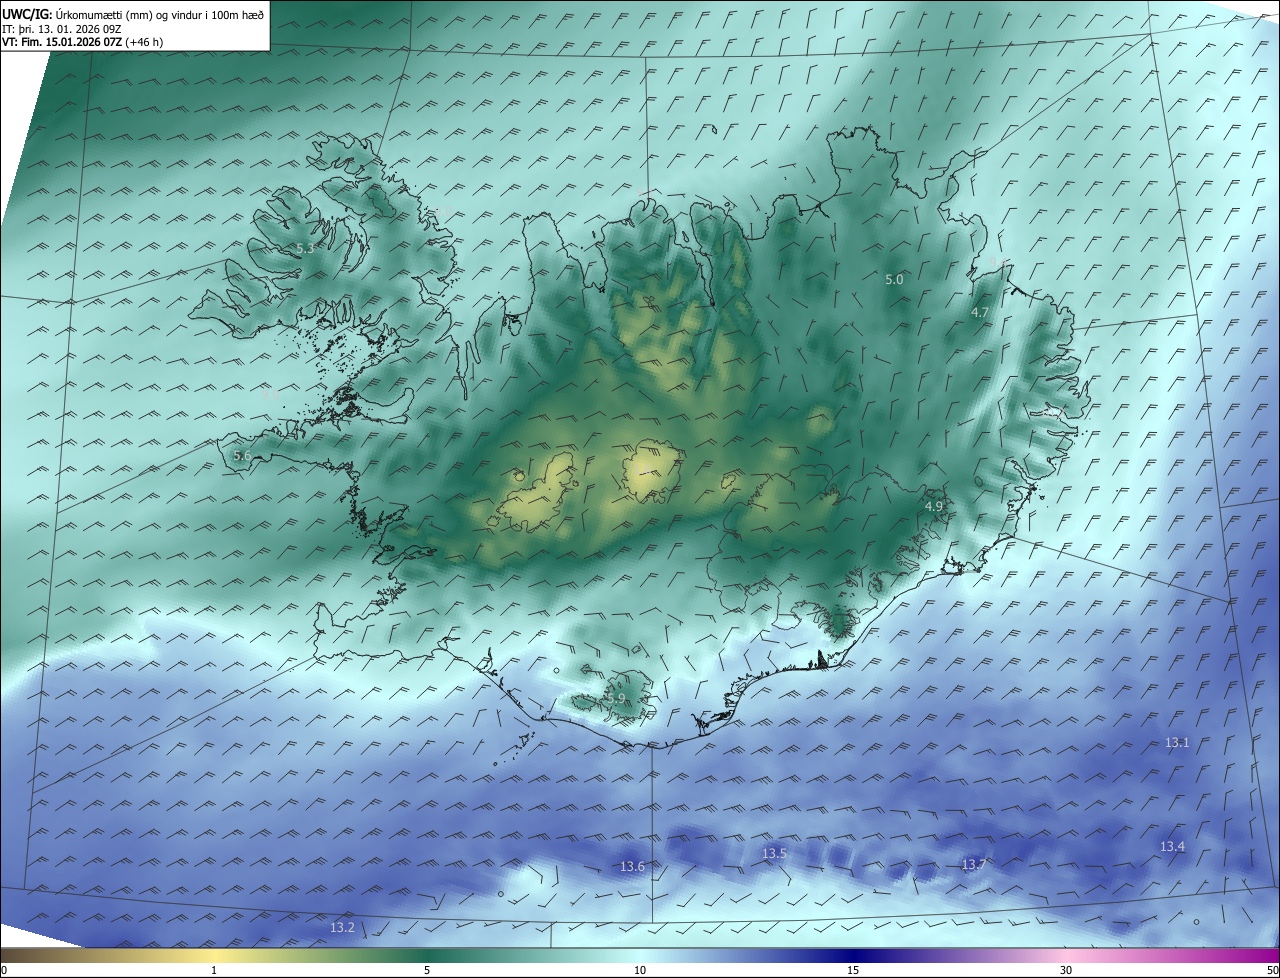1280x978 pixels.
Task: Click the 13.6 value label over the sea
Action: coord(633,867)
